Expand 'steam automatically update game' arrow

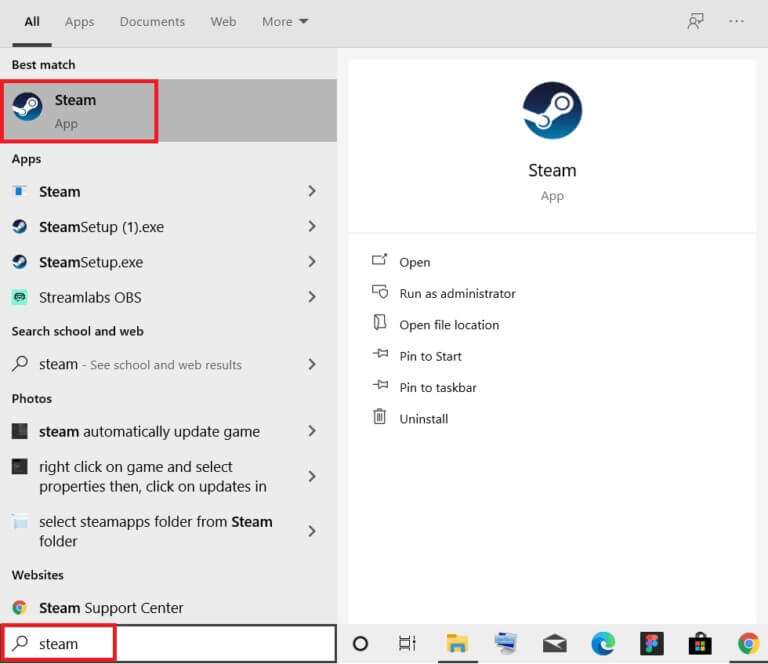[312, 431]
